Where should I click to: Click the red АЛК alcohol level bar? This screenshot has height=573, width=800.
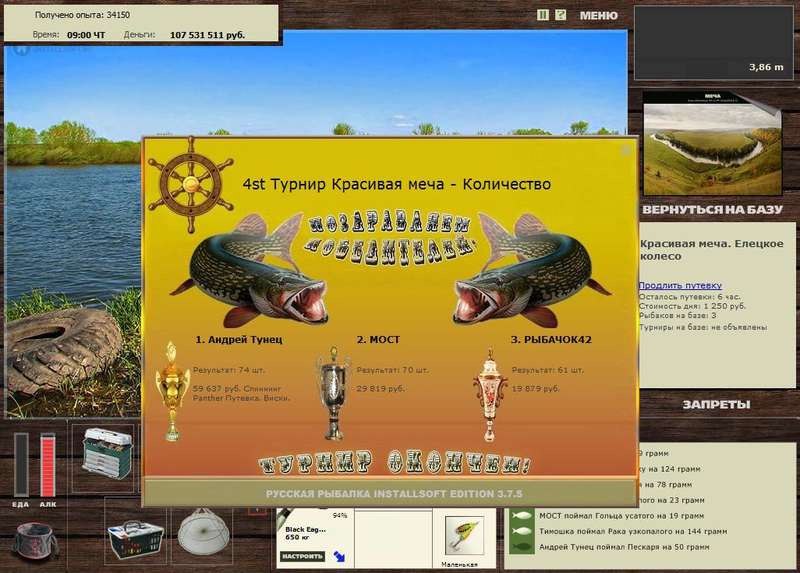click(47, 465)
